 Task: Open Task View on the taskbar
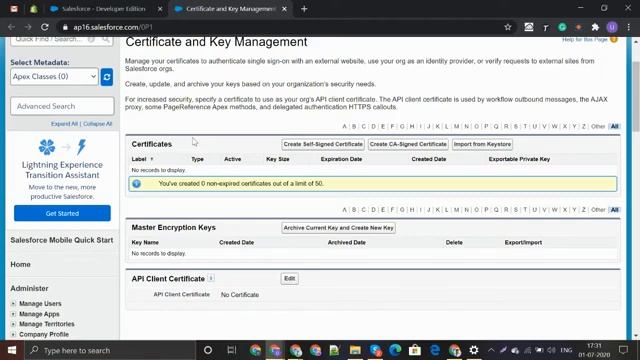point(232,350)
